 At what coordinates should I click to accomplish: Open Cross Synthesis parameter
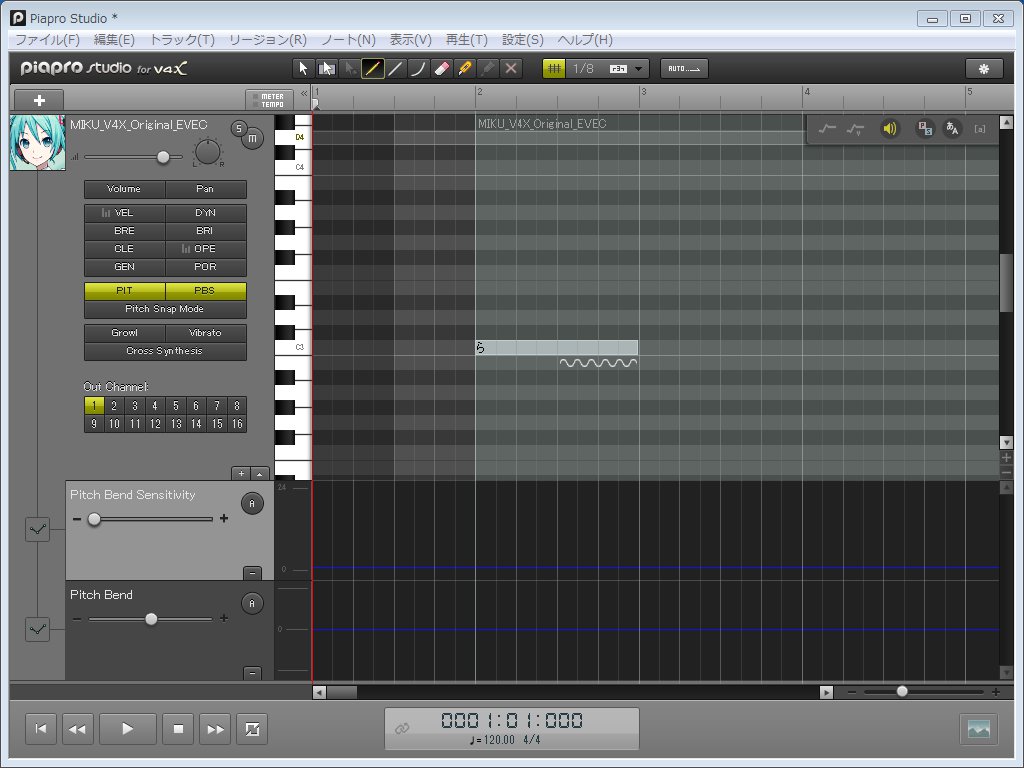point(165,351)
